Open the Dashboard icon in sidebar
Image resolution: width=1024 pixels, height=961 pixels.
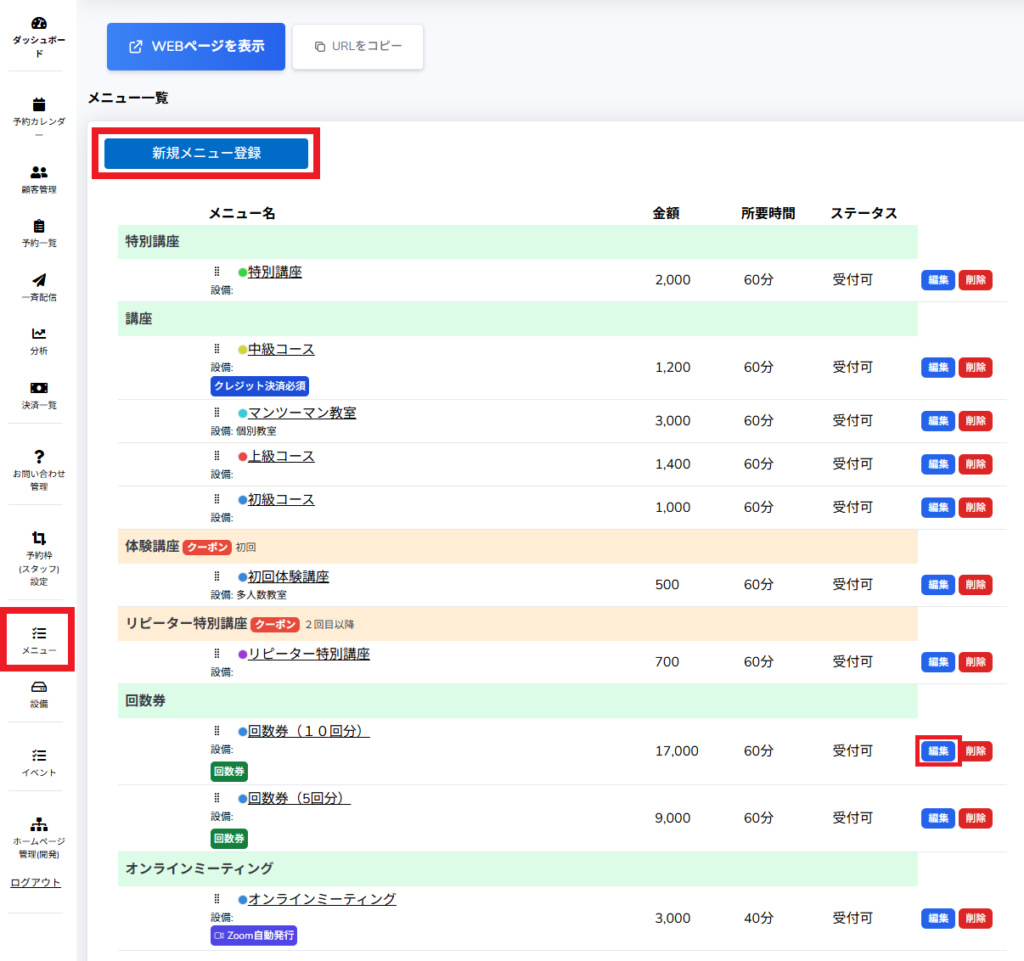(39, 23)
